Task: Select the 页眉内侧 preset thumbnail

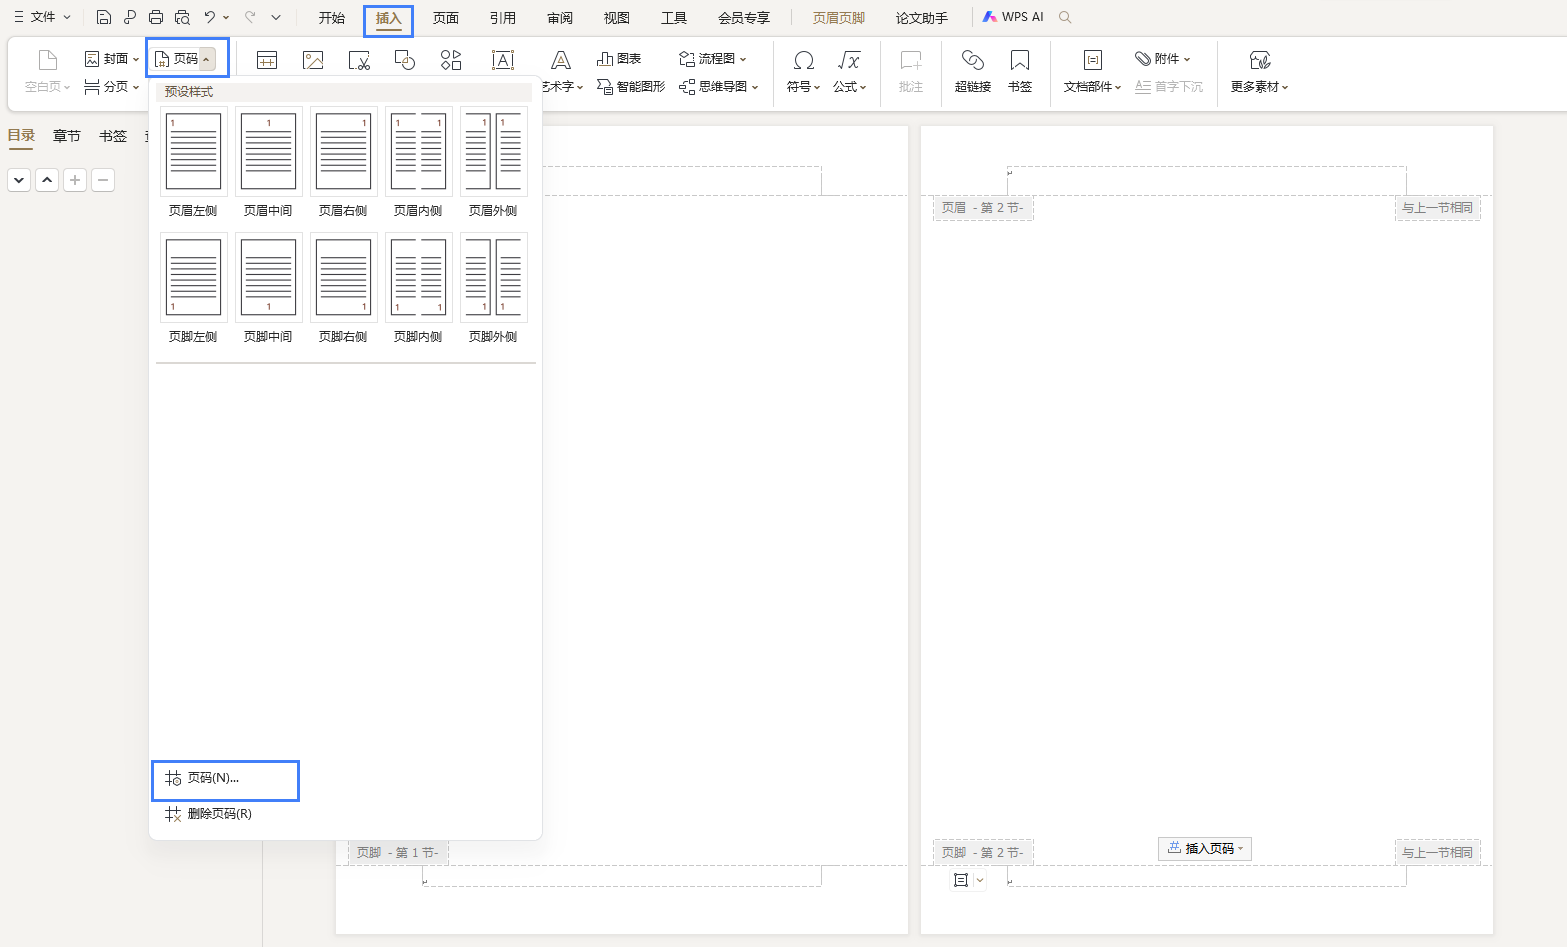Action: tap(418, 152)
